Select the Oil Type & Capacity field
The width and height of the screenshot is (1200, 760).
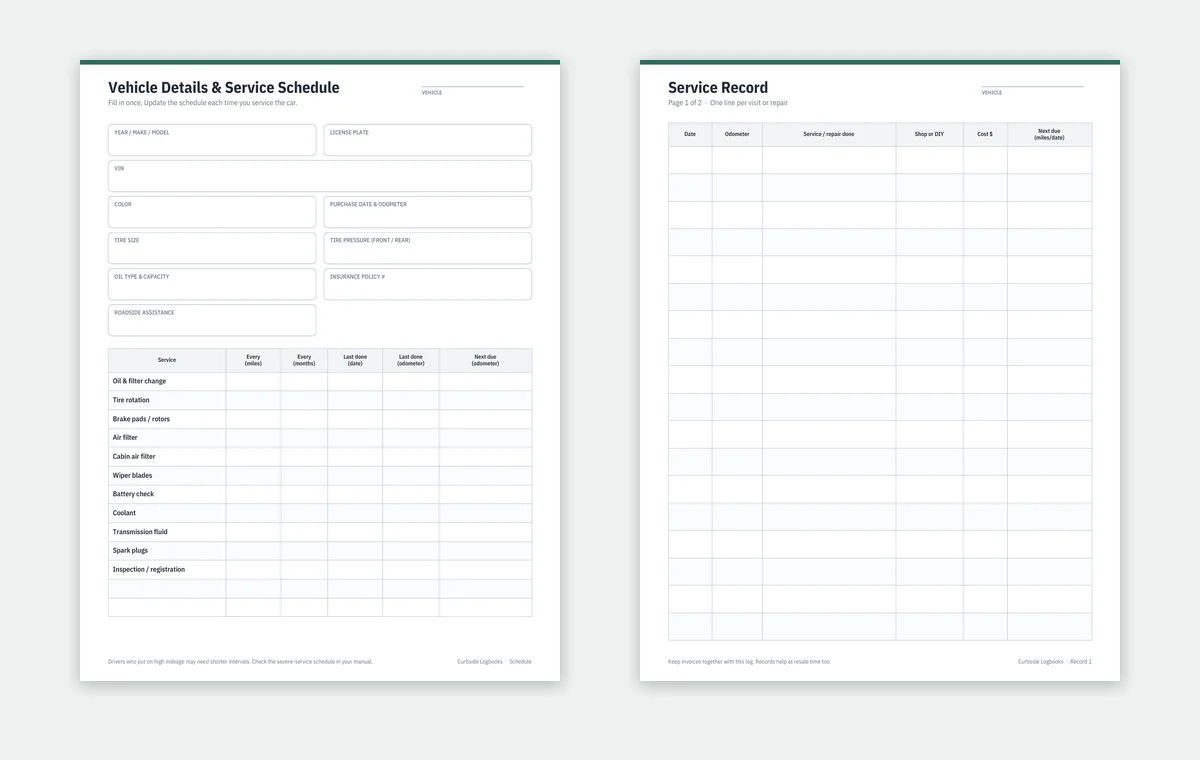tap(212, 284)
